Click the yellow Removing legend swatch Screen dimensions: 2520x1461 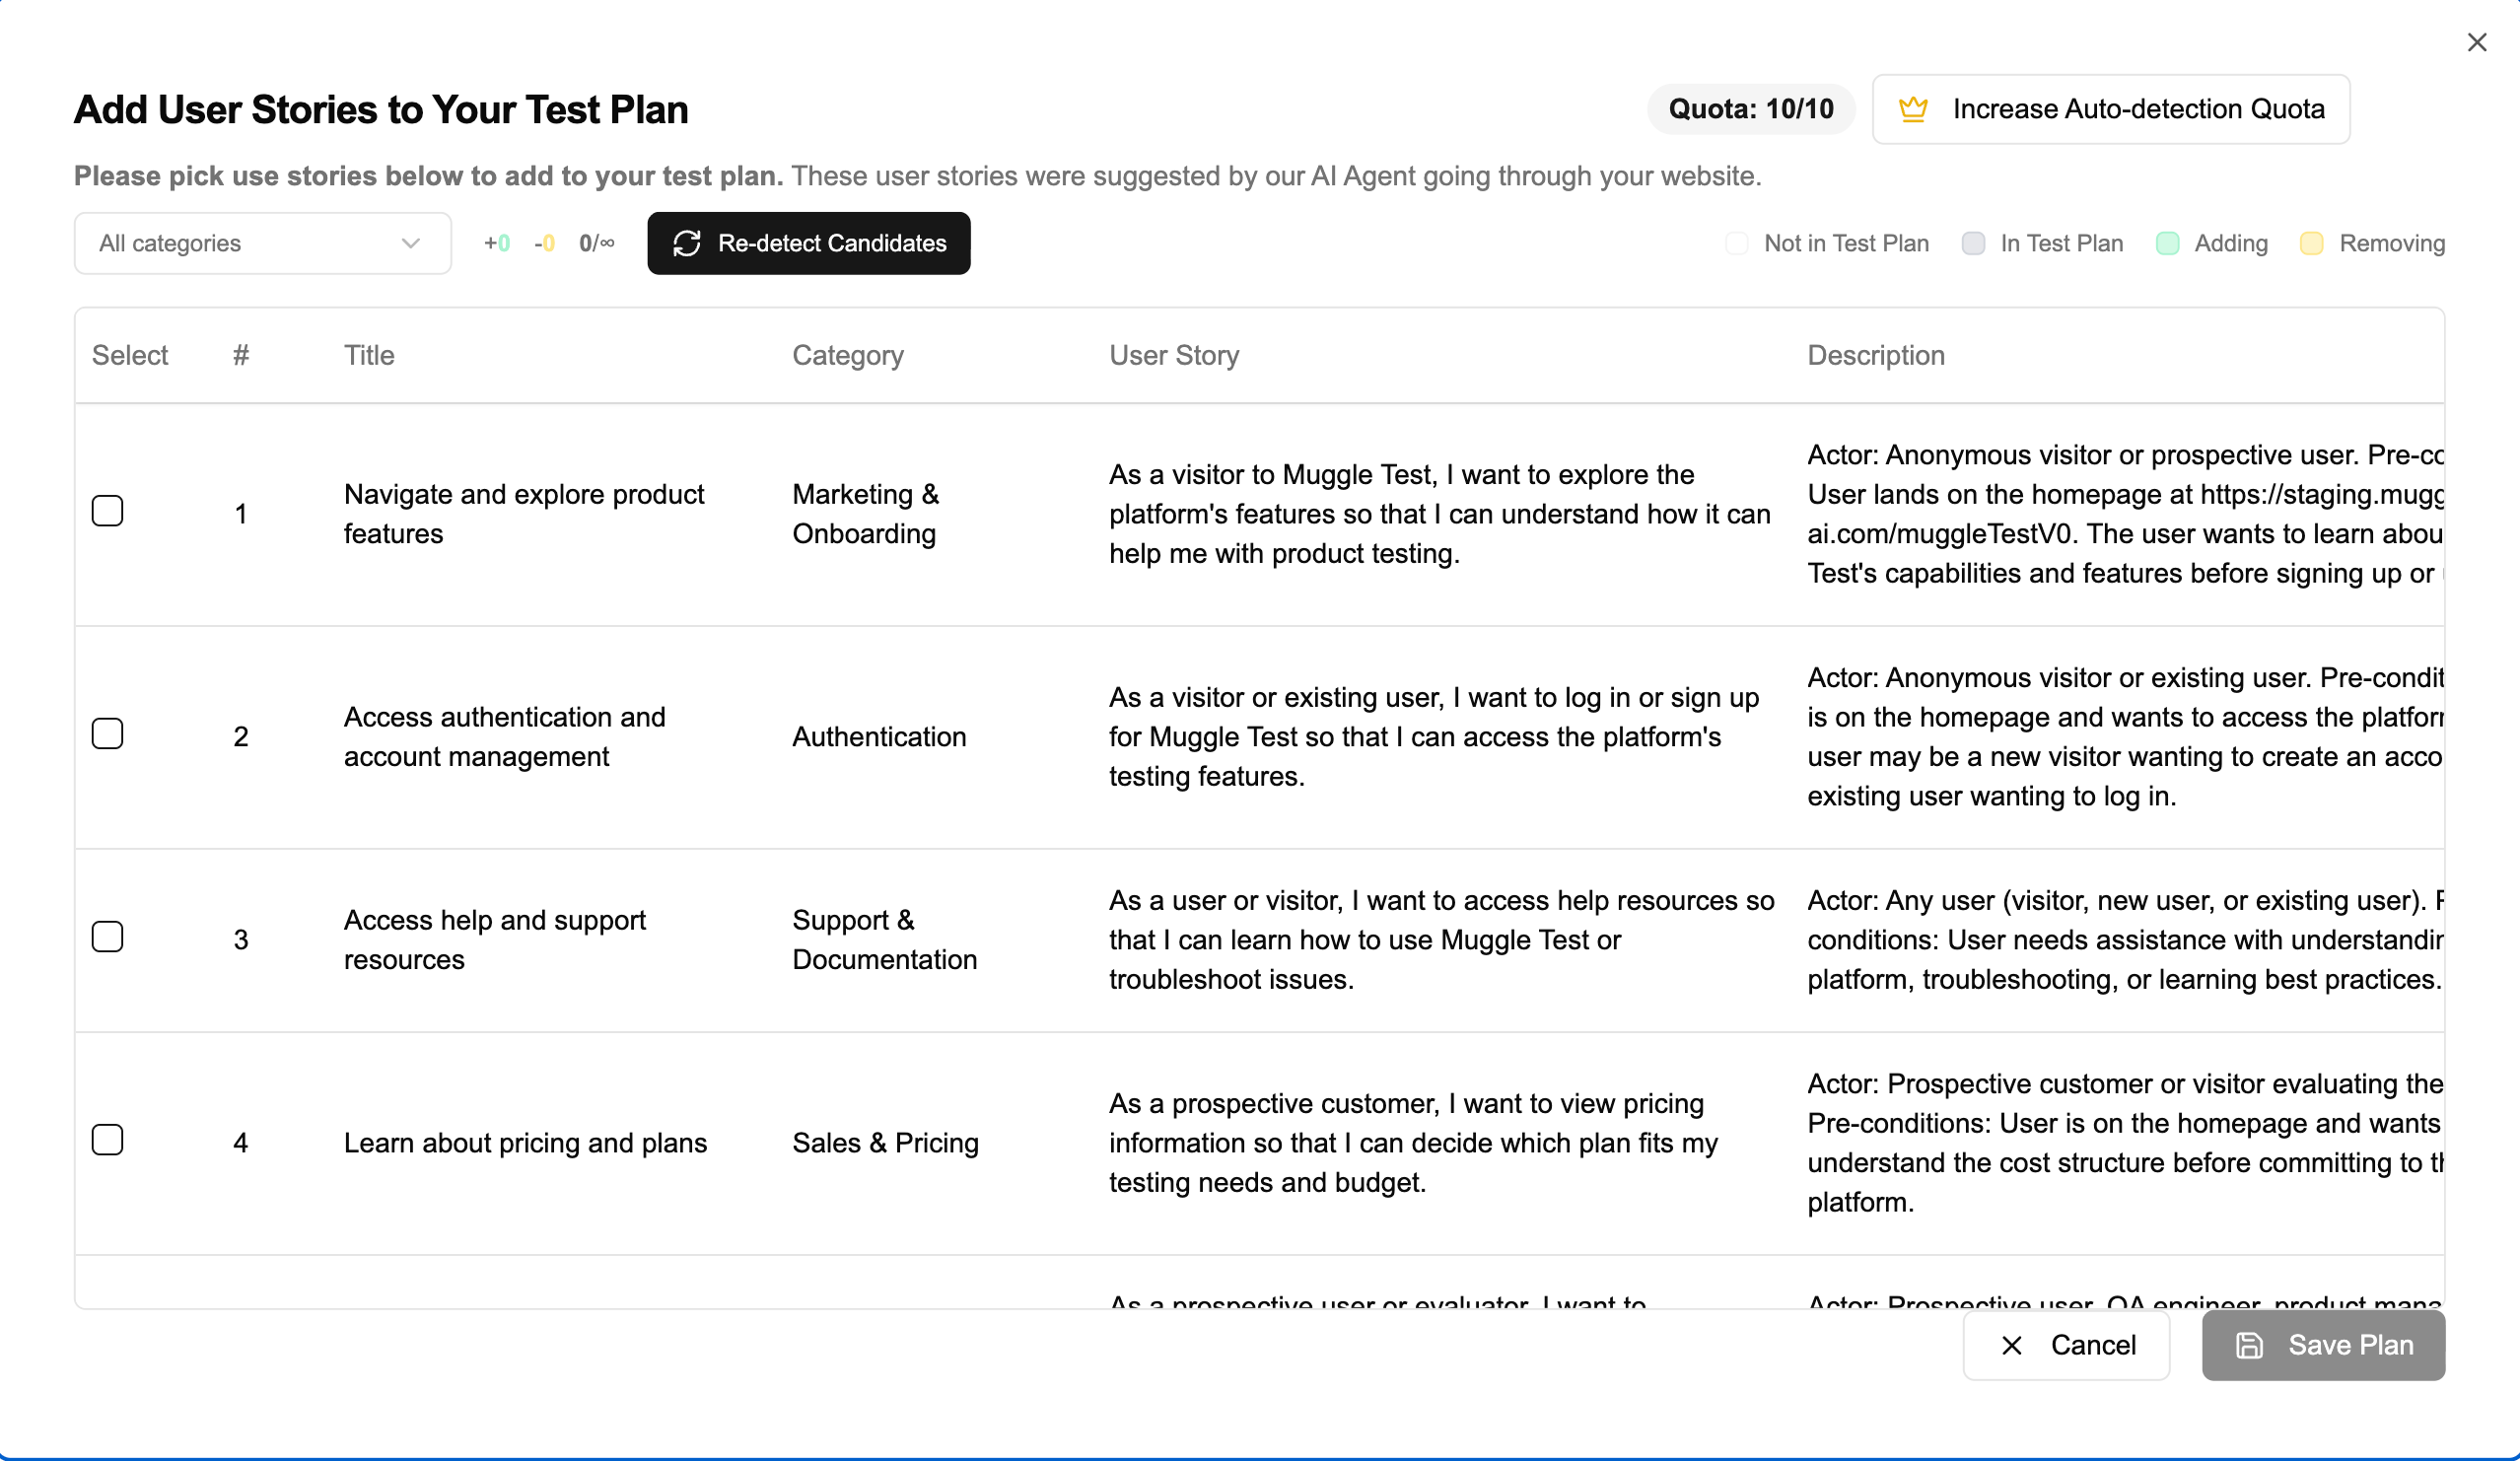2311,243
